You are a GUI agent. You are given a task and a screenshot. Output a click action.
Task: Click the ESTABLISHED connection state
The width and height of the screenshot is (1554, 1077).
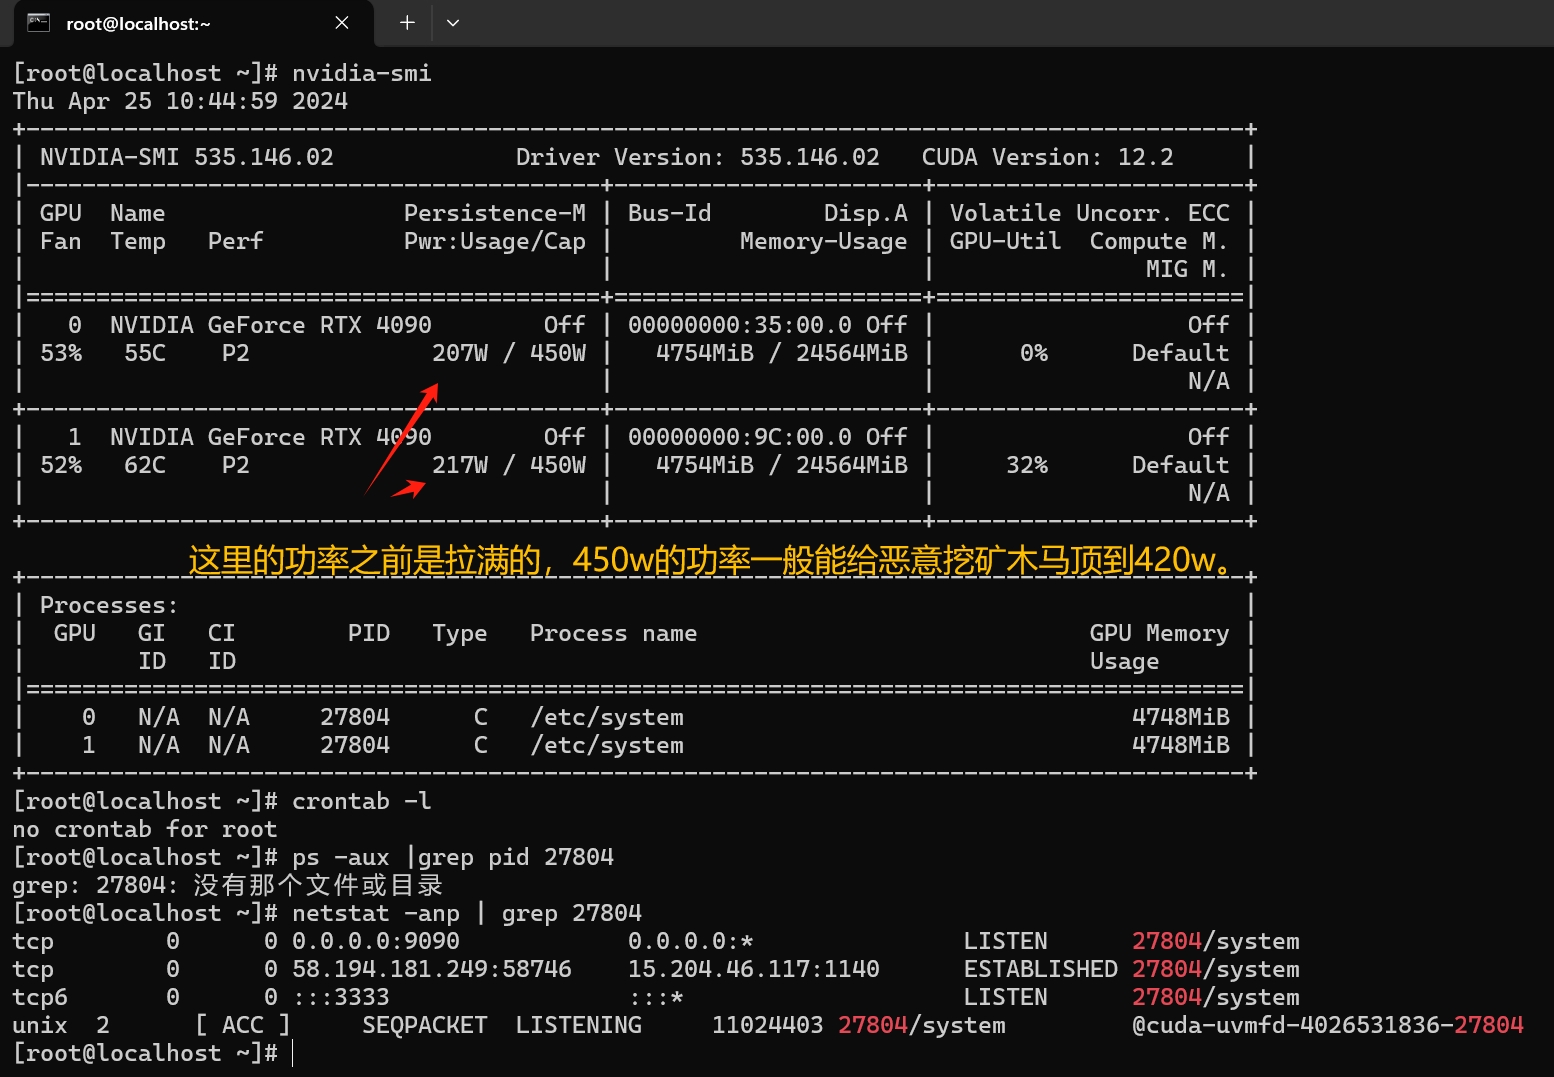[1040, 969]
